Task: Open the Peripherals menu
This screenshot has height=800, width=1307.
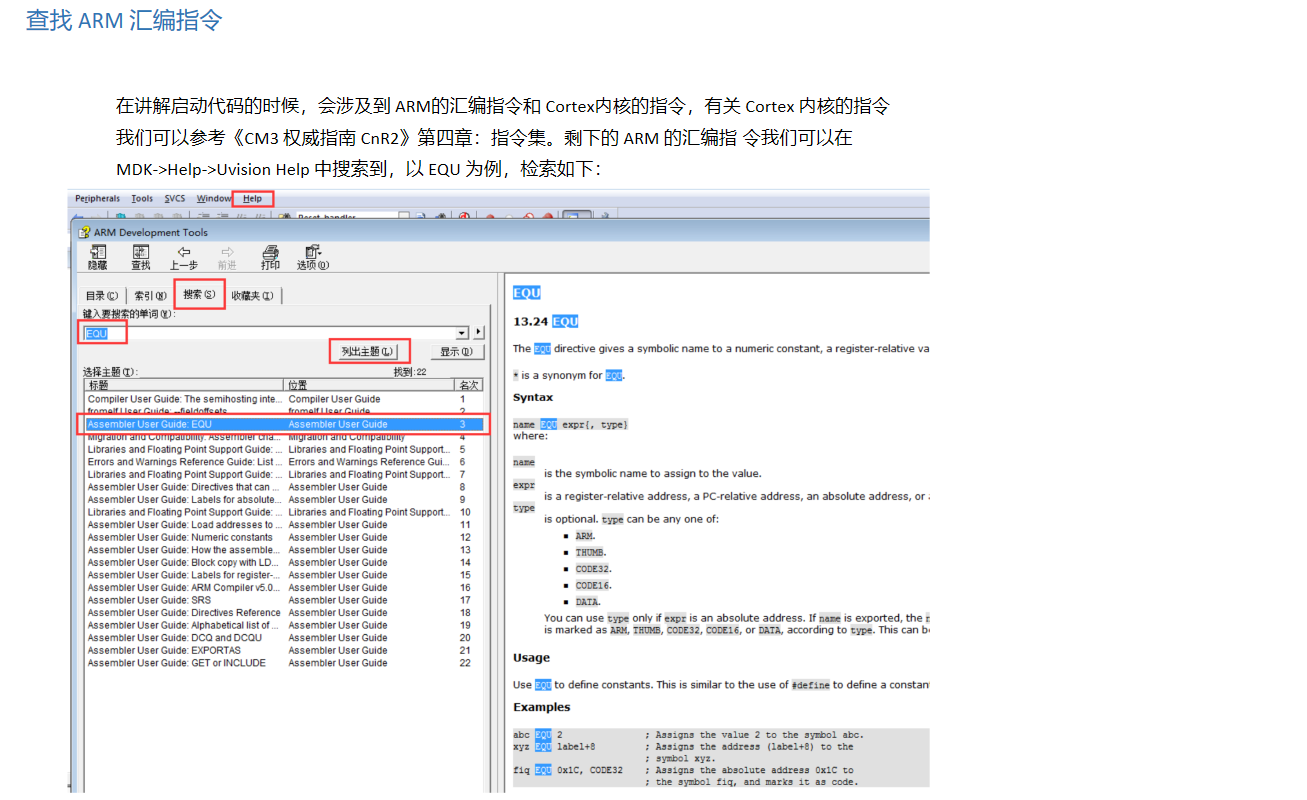Action: pos(97,199)
